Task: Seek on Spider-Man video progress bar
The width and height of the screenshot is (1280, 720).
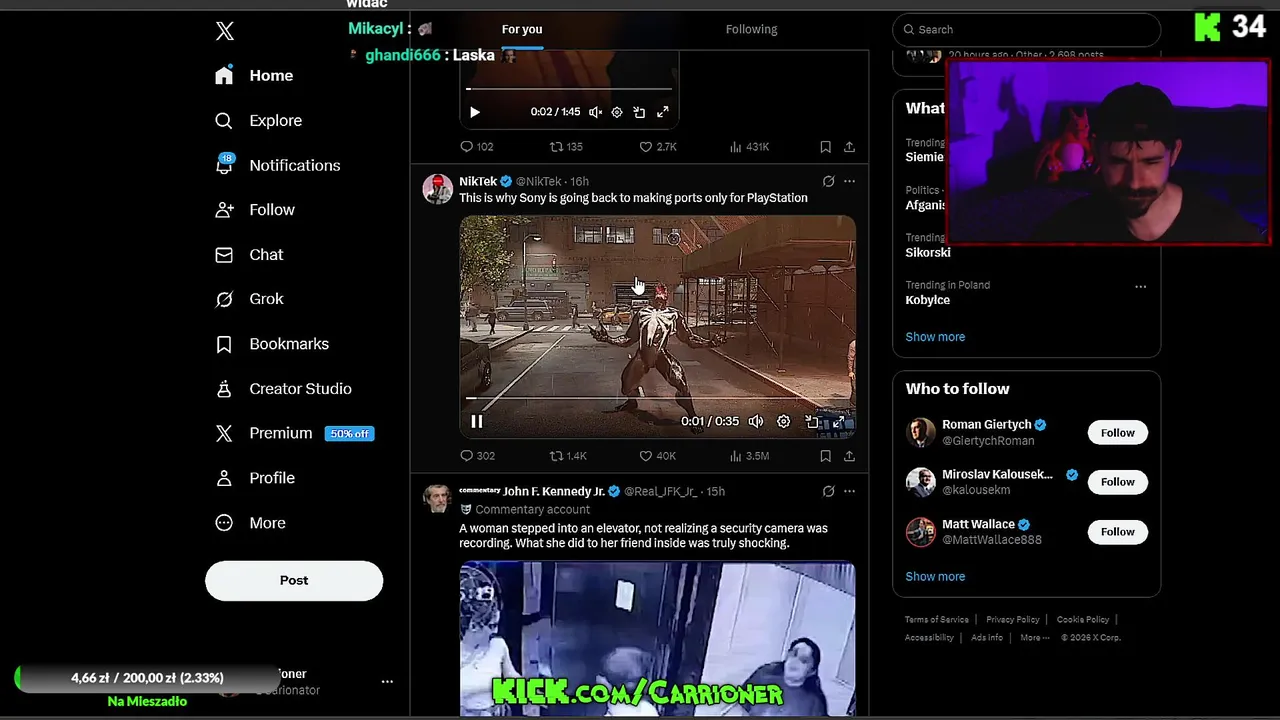Action: tap(657, 398)
